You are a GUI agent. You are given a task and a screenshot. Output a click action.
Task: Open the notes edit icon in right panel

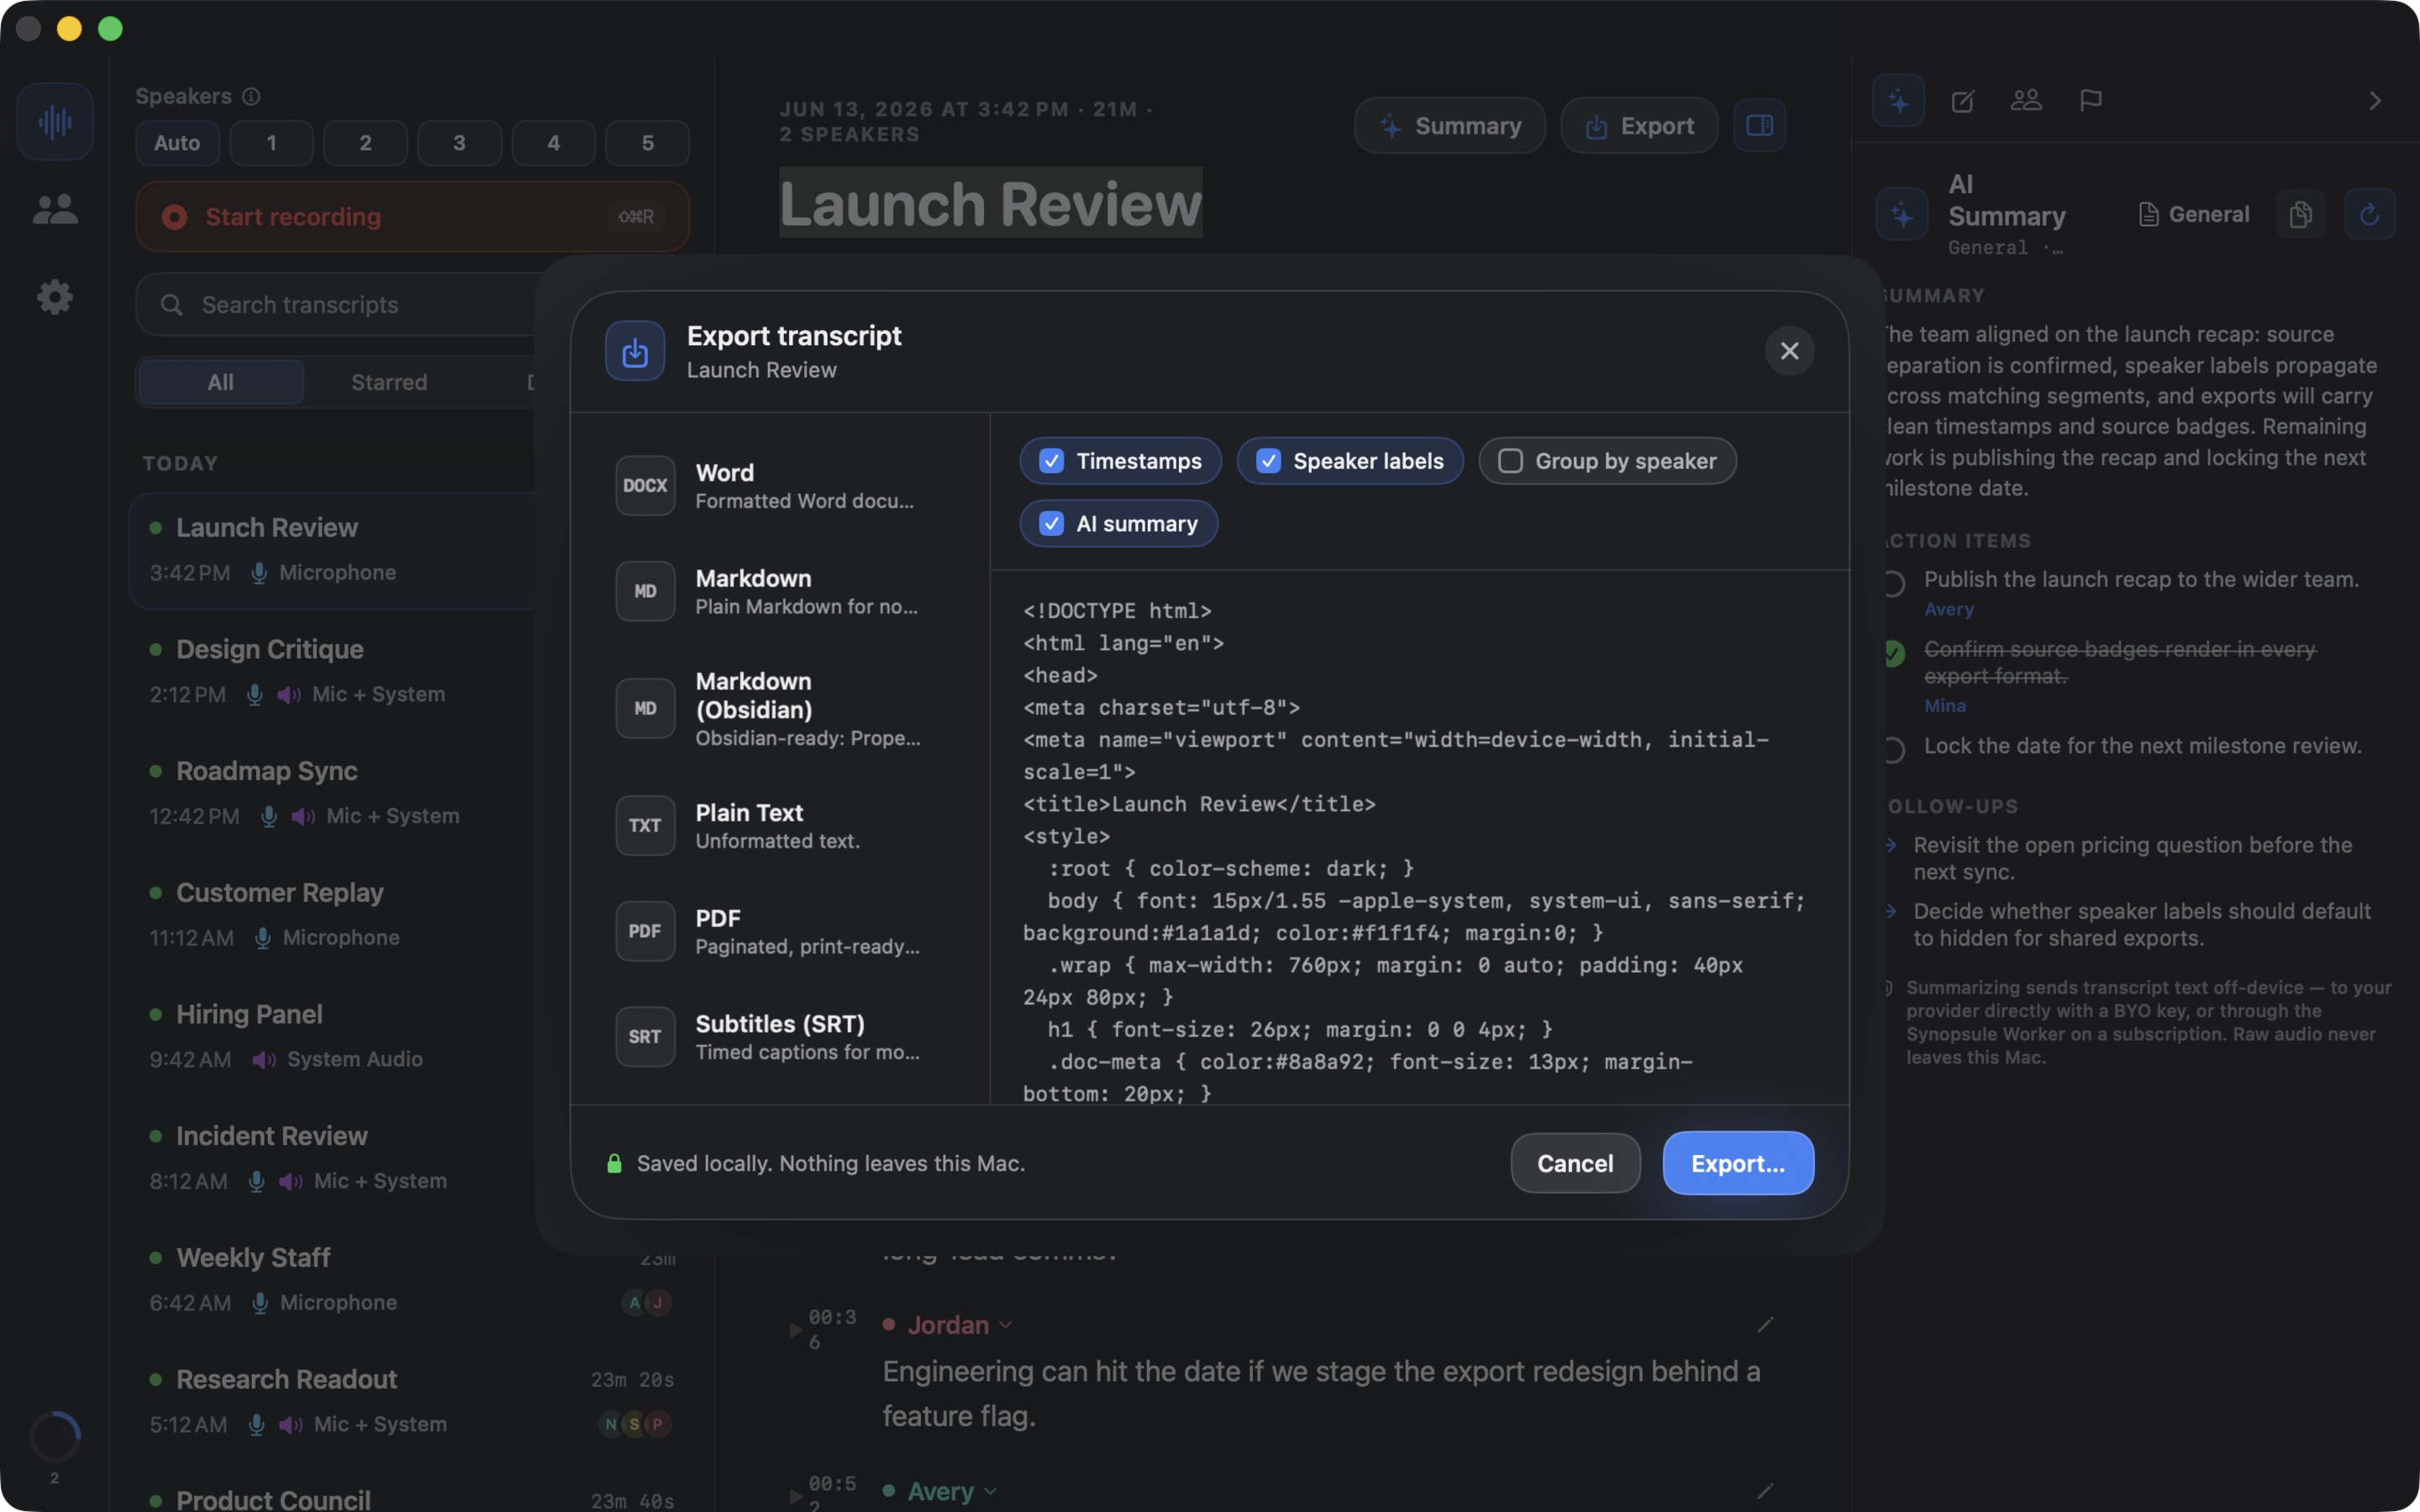pos(1962,101)
